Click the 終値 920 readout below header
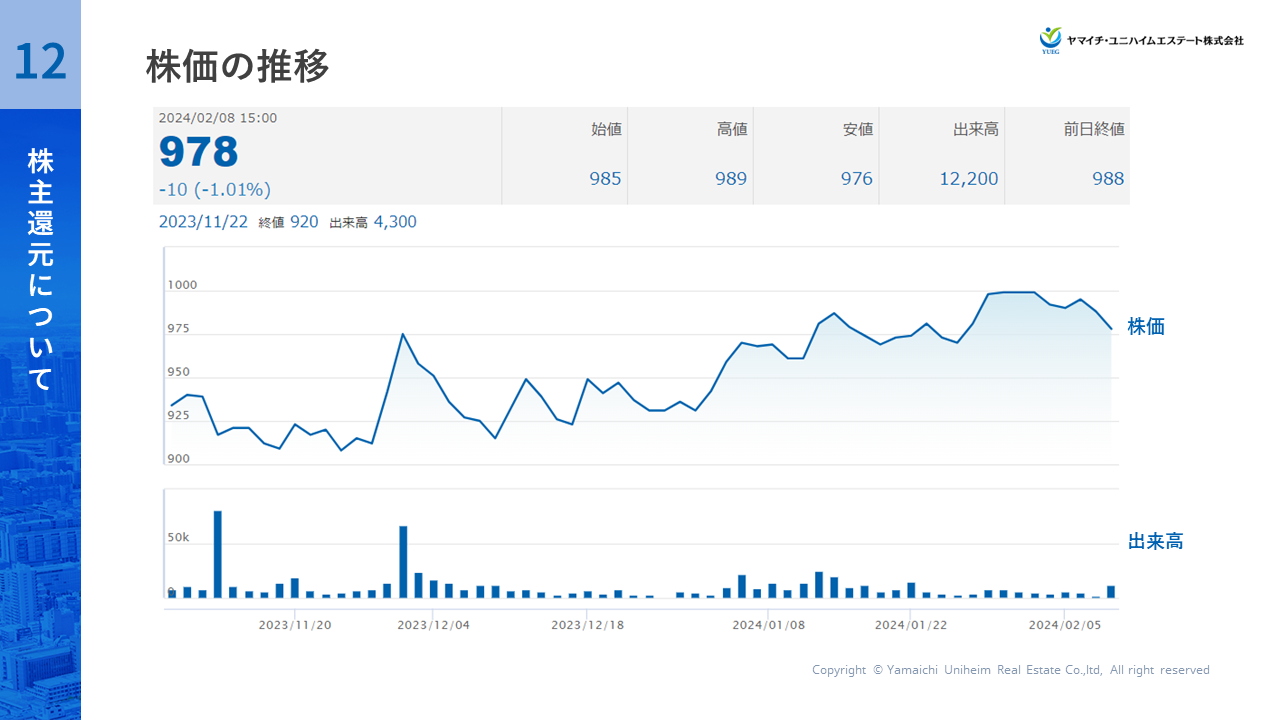1280x720 pixels. pyautogui.click(x=288, y=222)
